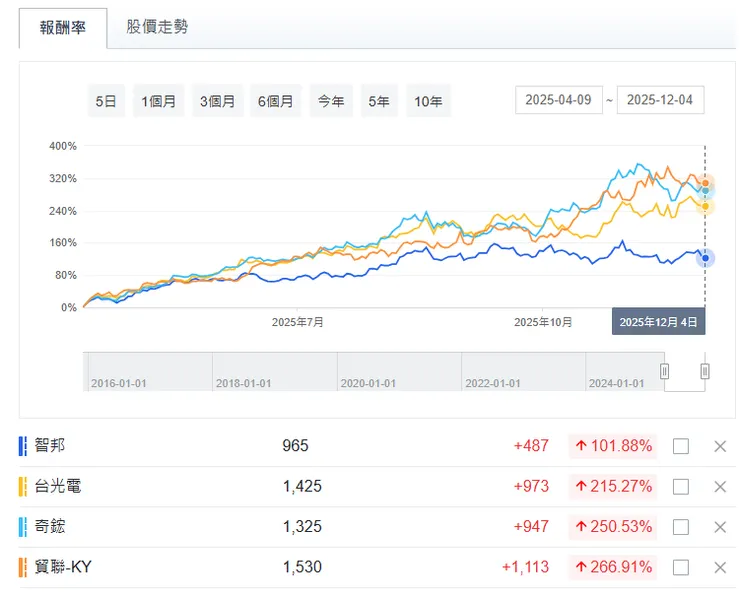Click the blue 智邦 endpoint dot on chart
Viewport: 740px width, 595px height.
click(x=705, y=258)
